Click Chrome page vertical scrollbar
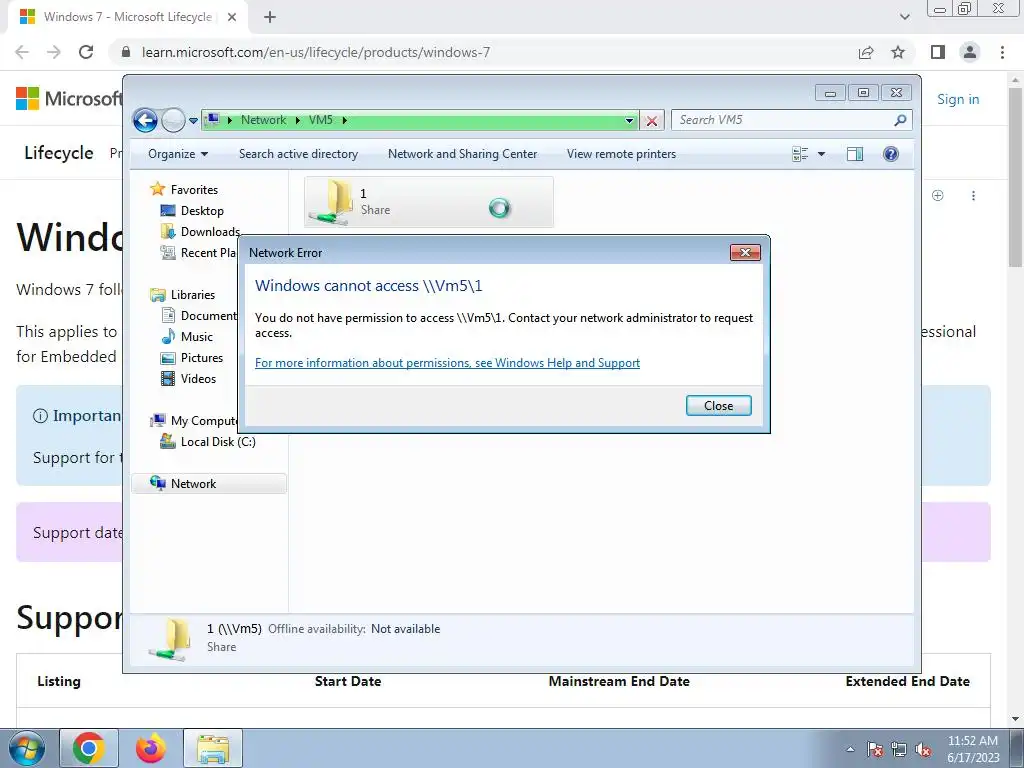 tap(1016, 176)
